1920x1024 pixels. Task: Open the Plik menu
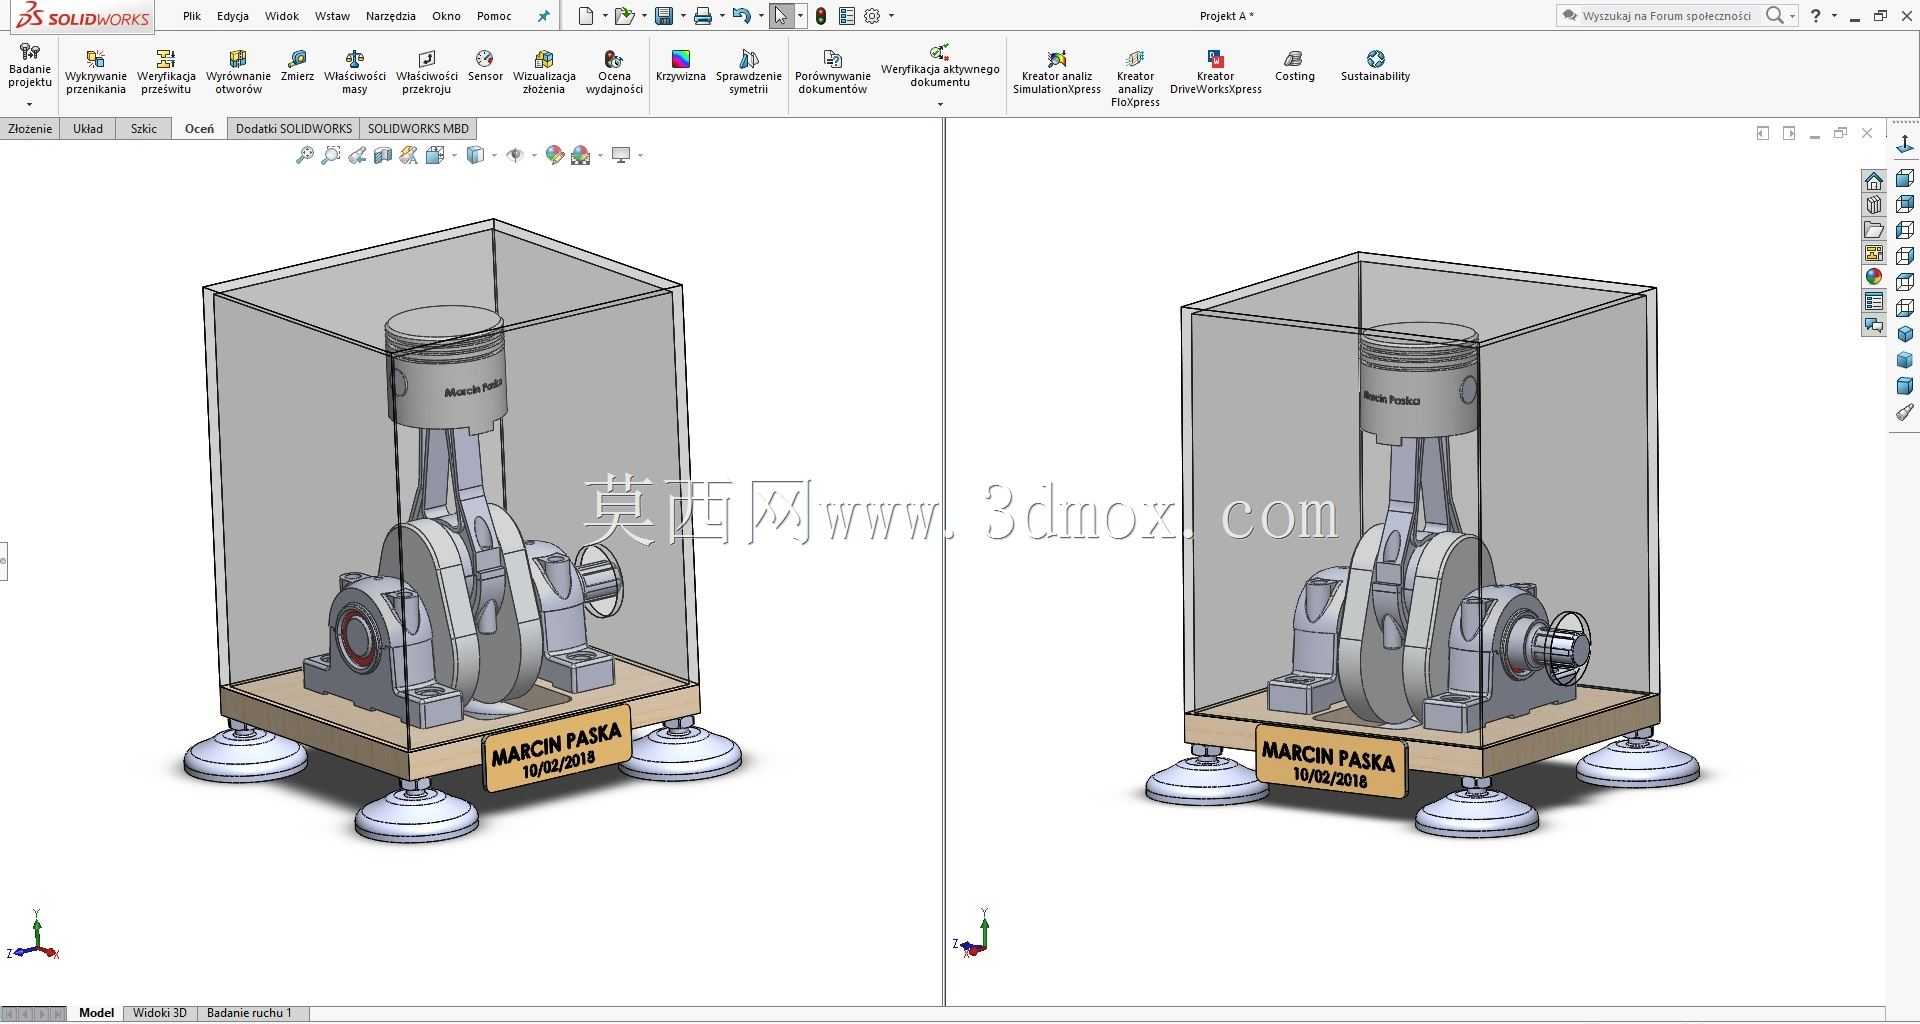[192, 16]
